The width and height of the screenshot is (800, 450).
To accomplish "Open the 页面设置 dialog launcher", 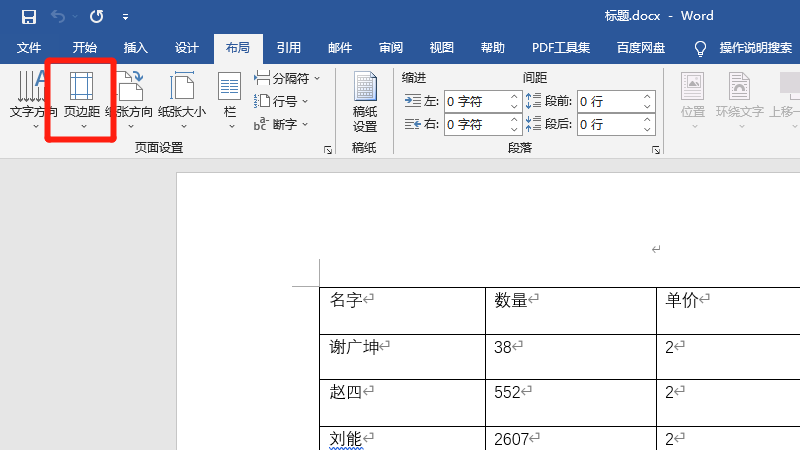I will click(x=327, y=150).
